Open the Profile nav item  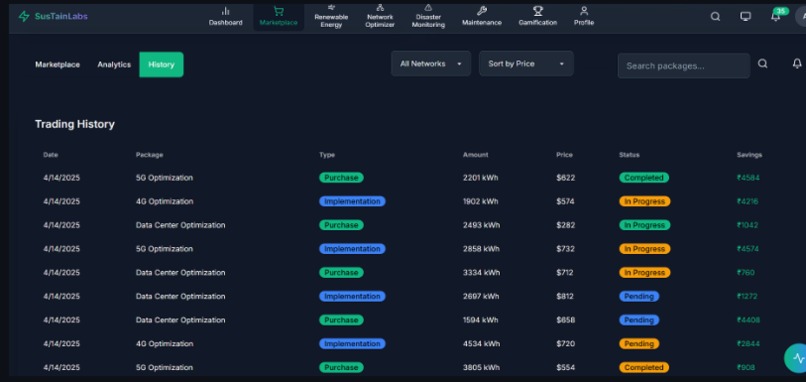584,16
